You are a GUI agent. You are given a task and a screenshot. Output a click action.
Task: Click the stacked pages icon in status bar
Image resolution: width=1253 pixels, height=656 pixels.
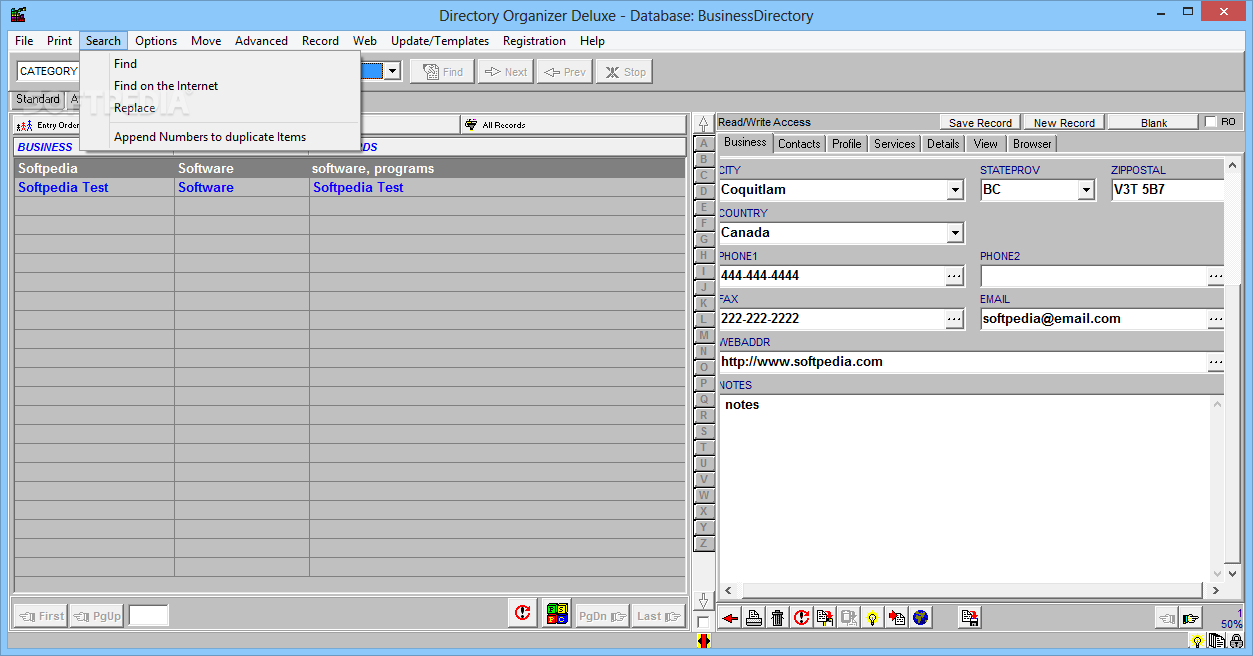[x=1216, y=641]
